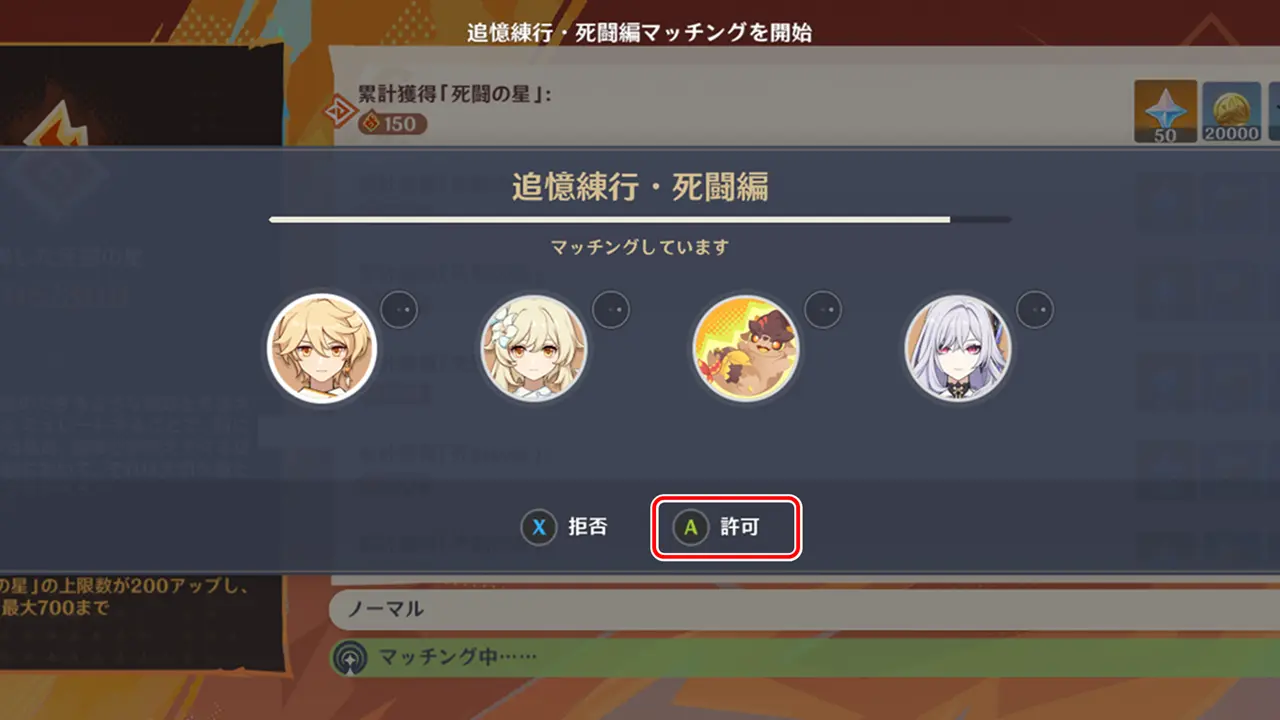Click the 拒否 decline button
The width and height of the screenshot is (1280, 720).
tap(566, 527)
